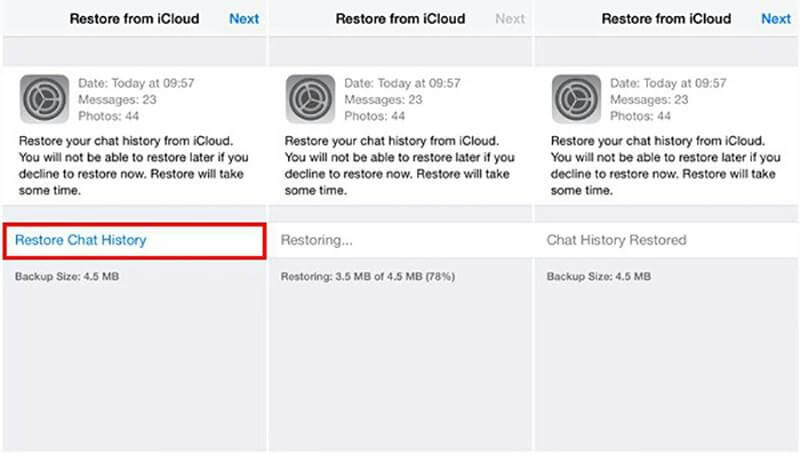Click Photos: 44 in the Restoring screen
The image size is (800, 453).
pyautogui.click(x=374, y=116)
